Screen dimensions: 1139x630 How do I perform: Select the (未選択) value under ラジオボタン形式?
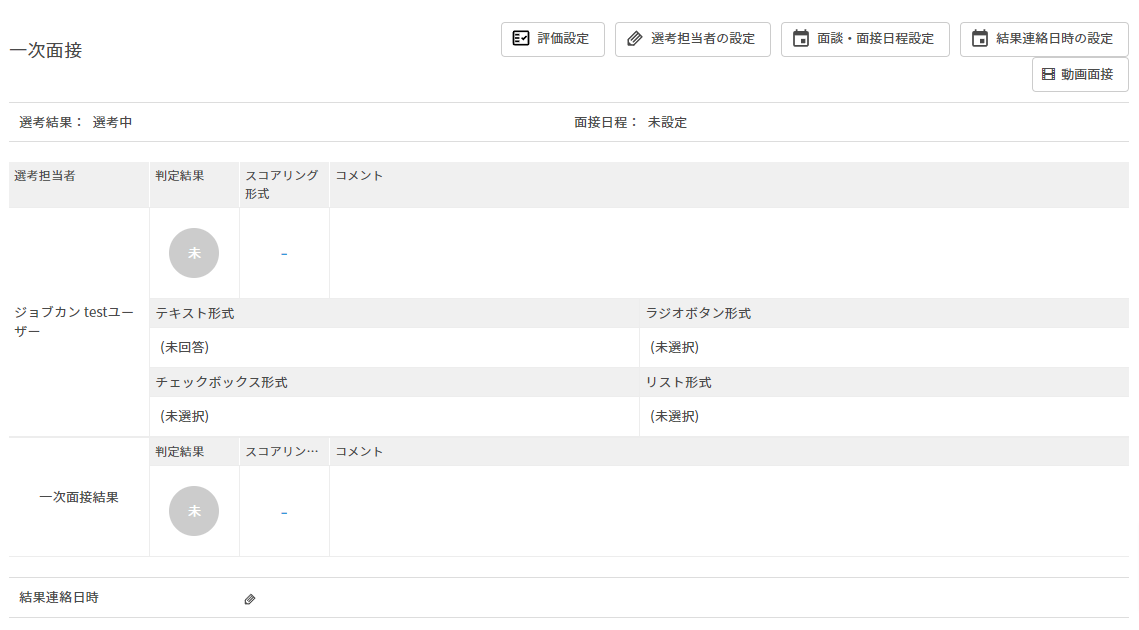(x=675, y=347)
